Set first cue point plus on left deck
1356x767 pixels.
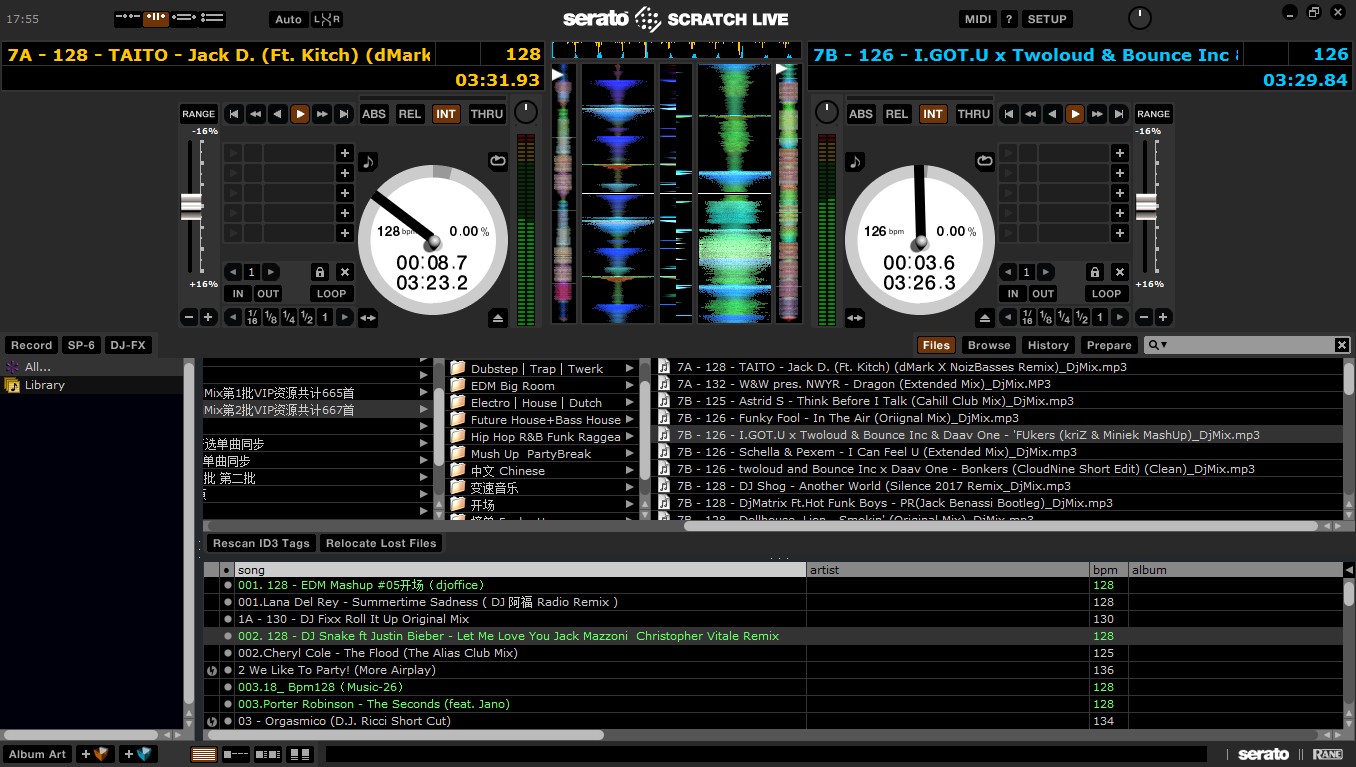344,153
